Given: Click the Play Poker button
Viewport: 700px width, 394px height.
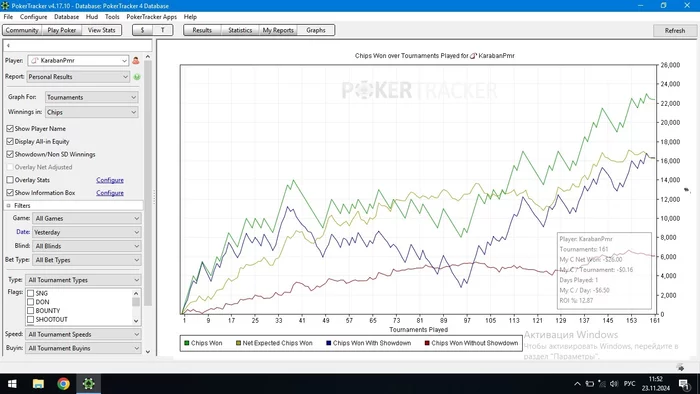Looking at the screenshot, I should [62, 30].
